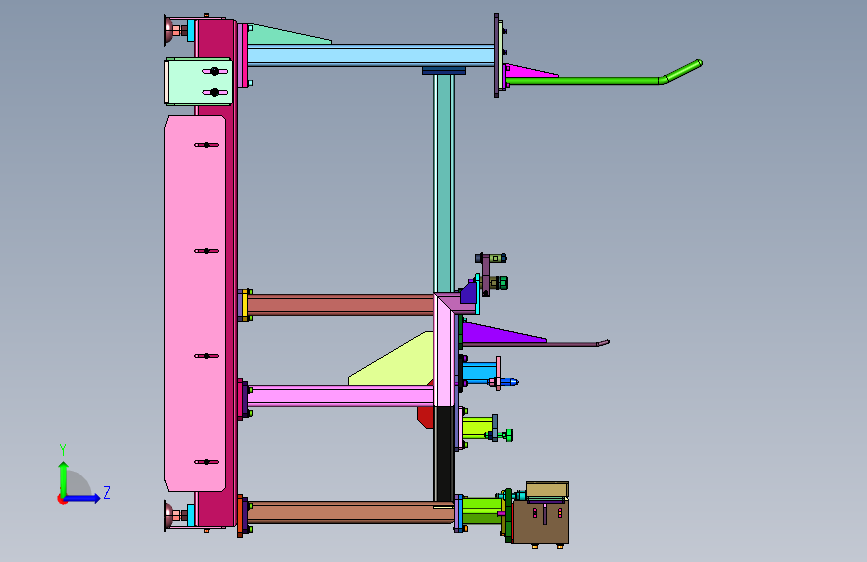Select the tan cover on top of the motor box
Viewport: 867px width, 562px height.
pyautogui.click(x=547, y=490)
